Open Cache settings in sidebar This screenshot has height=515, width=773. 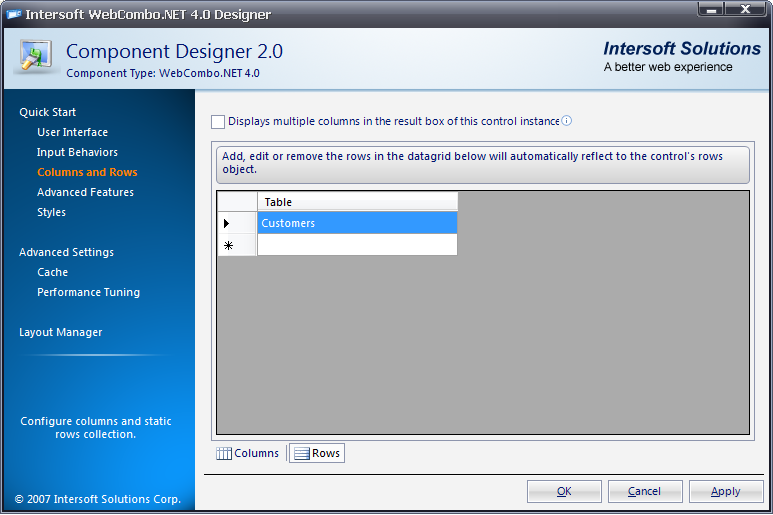tap(52, 272)
